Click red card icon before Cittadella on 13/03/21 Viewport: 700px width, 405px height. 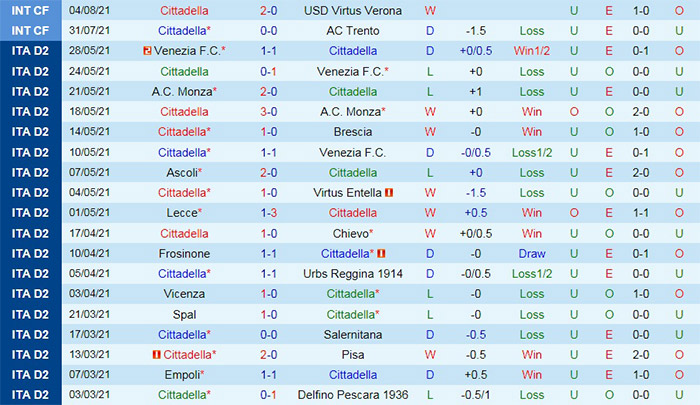157,355
